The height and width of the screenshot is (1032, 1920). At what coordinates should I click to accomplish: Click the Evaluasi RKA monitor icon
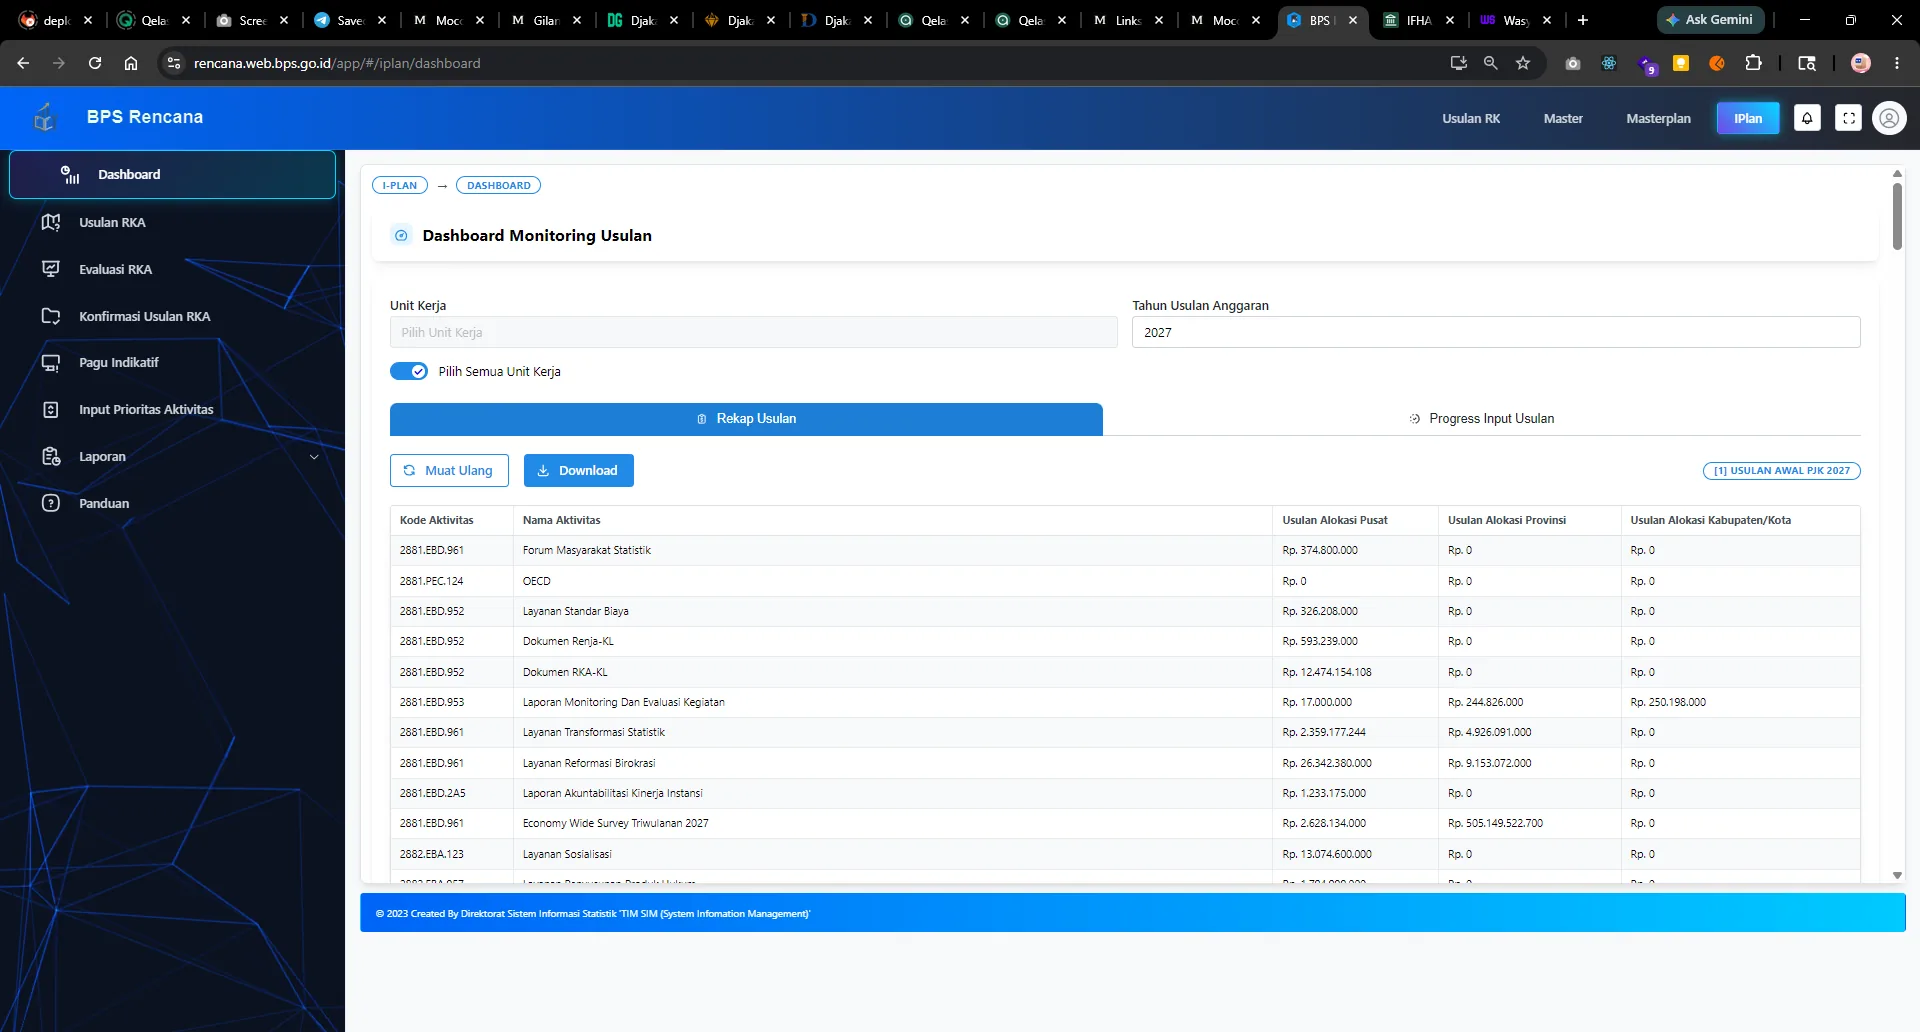point(51,269)
